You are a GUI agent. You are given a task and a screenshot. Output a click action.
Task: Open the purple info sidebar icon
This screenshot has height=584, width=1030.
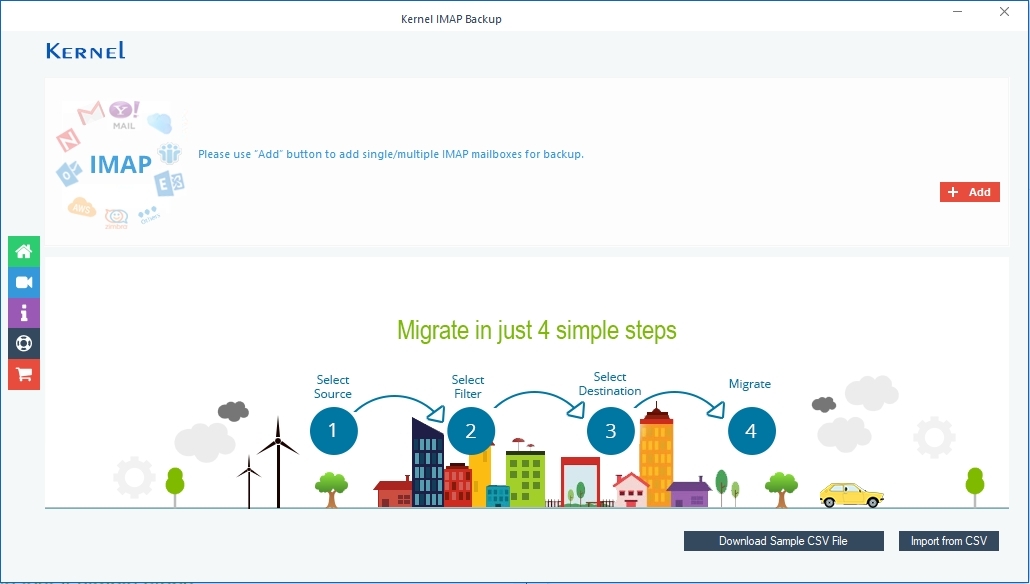24,313
